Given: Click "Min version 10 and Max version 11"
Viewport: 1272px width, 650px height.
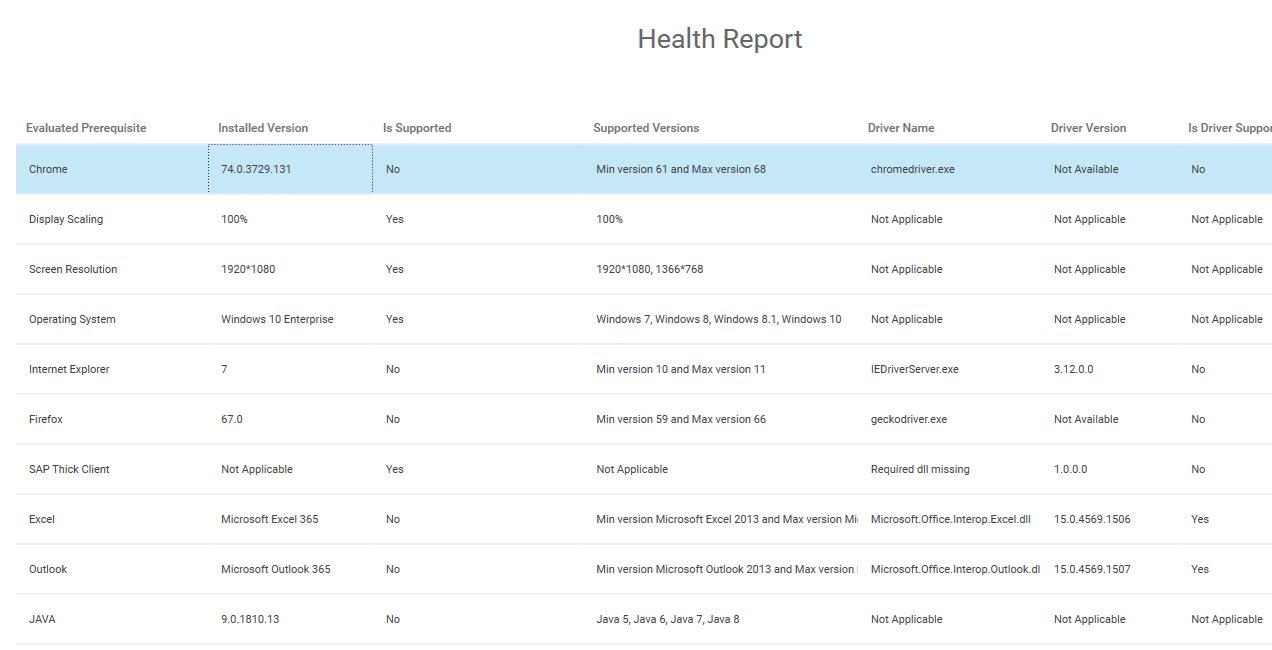Looking at the screenshot, I should pos(681,369).
